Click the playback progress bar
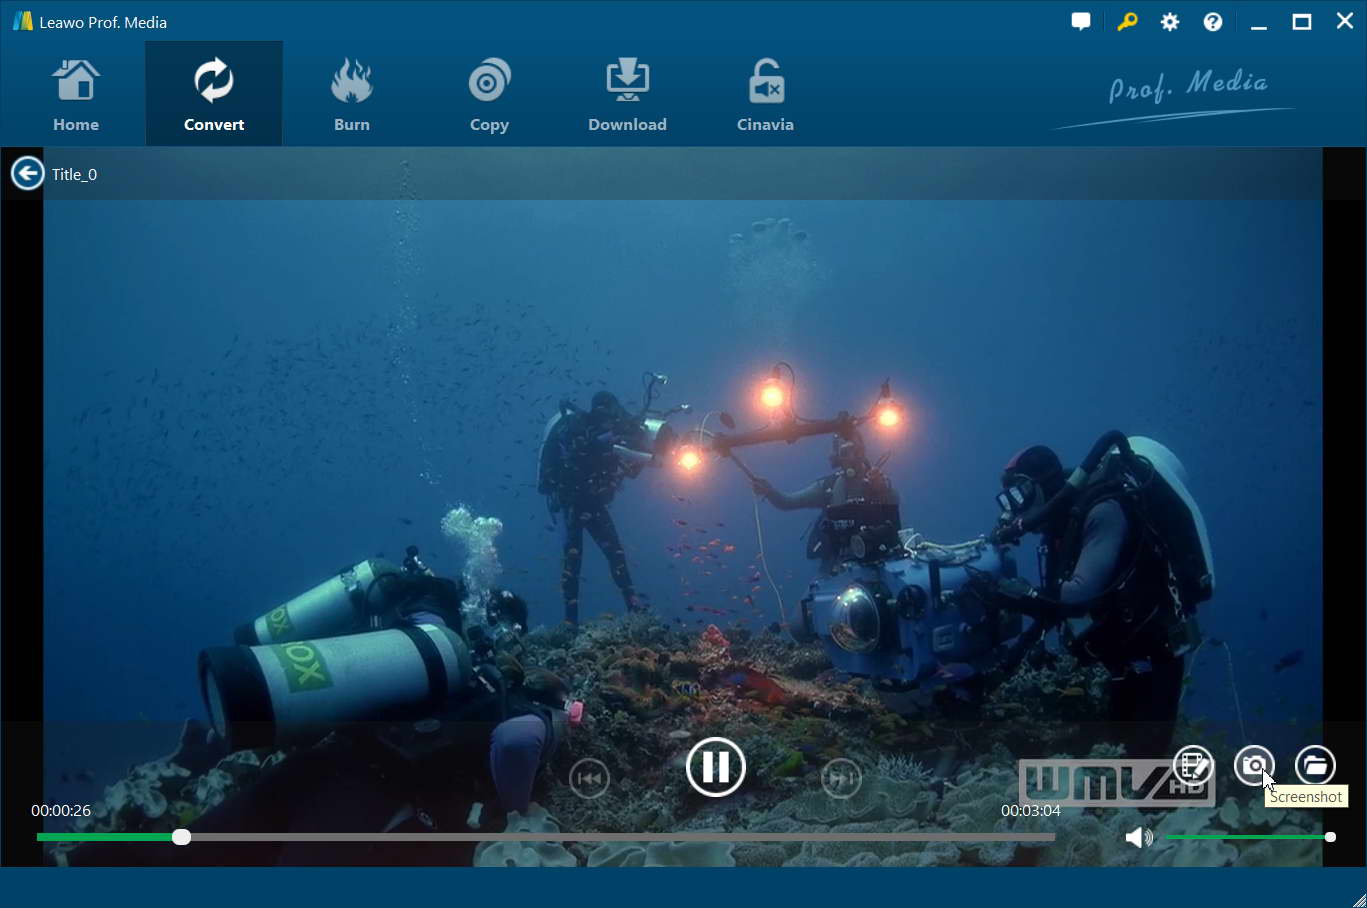This screenshot has height=908, width=1367. [546, 837]
